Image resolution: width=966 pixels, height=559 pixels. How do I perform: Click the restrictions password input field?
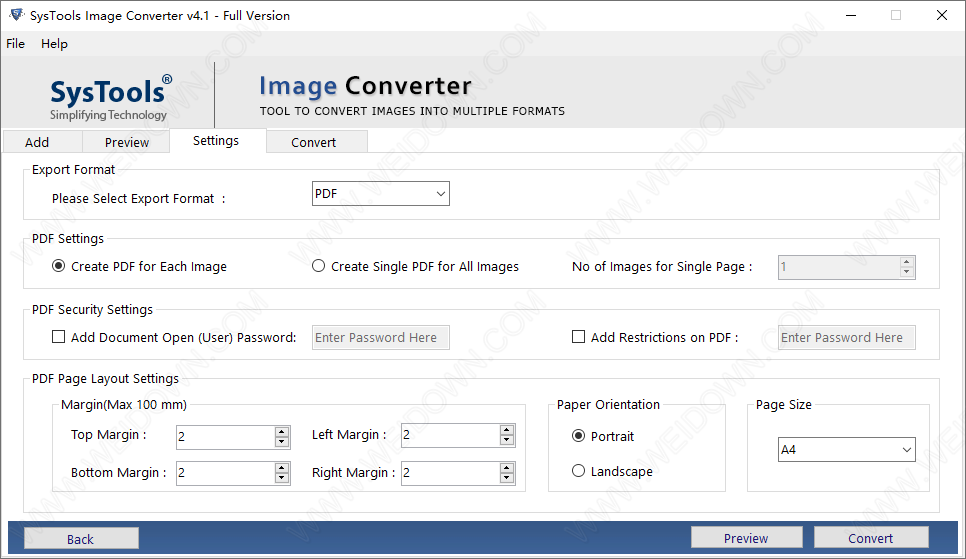click(x=846, y=338)
